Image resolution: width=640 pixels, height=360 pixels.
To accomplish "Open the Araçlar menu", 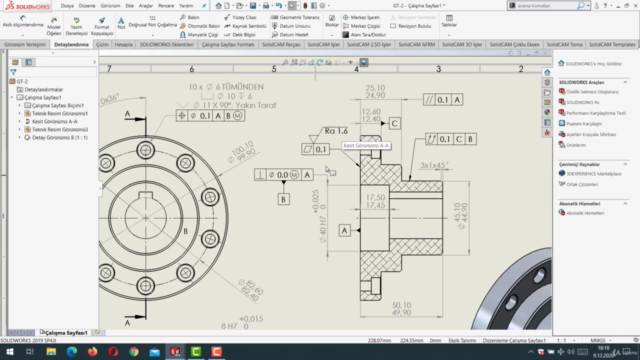I will coord(146,6).
